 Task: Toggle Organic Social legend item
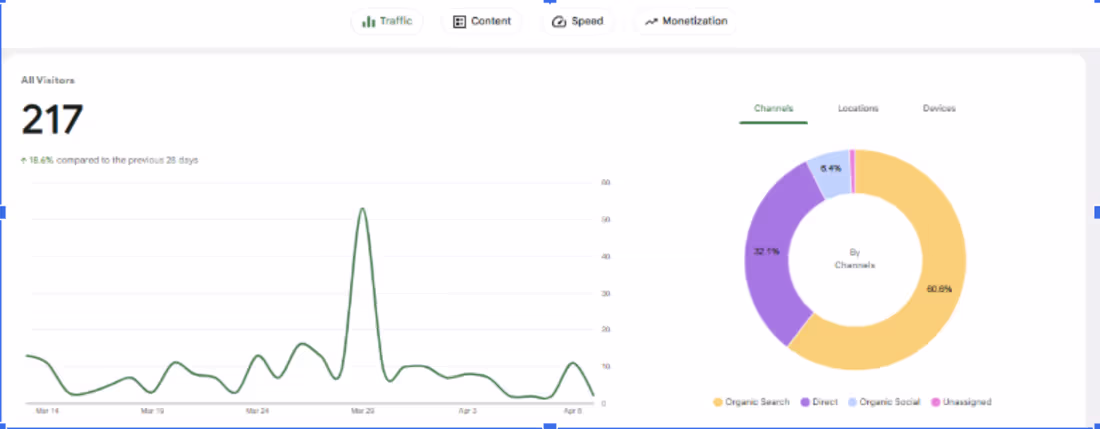click(883, 402)
